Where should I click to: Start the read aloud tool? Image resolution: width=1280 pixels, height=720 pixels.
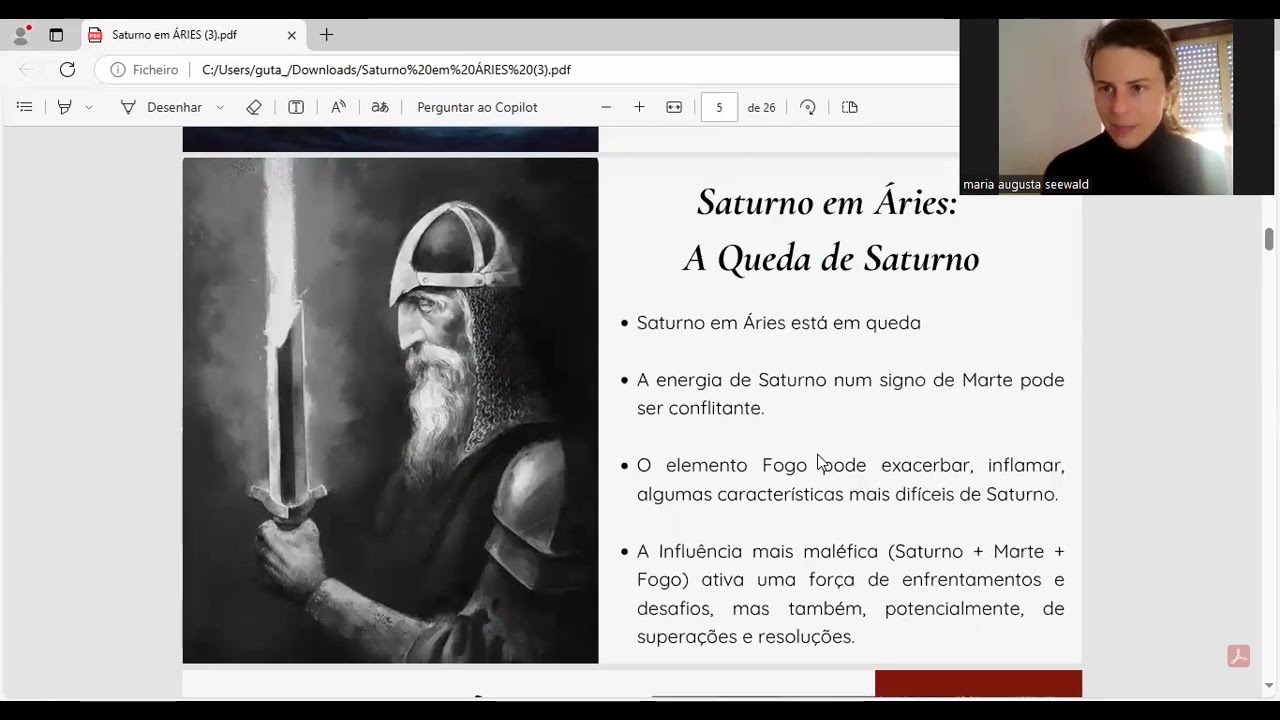coord(339,107)
